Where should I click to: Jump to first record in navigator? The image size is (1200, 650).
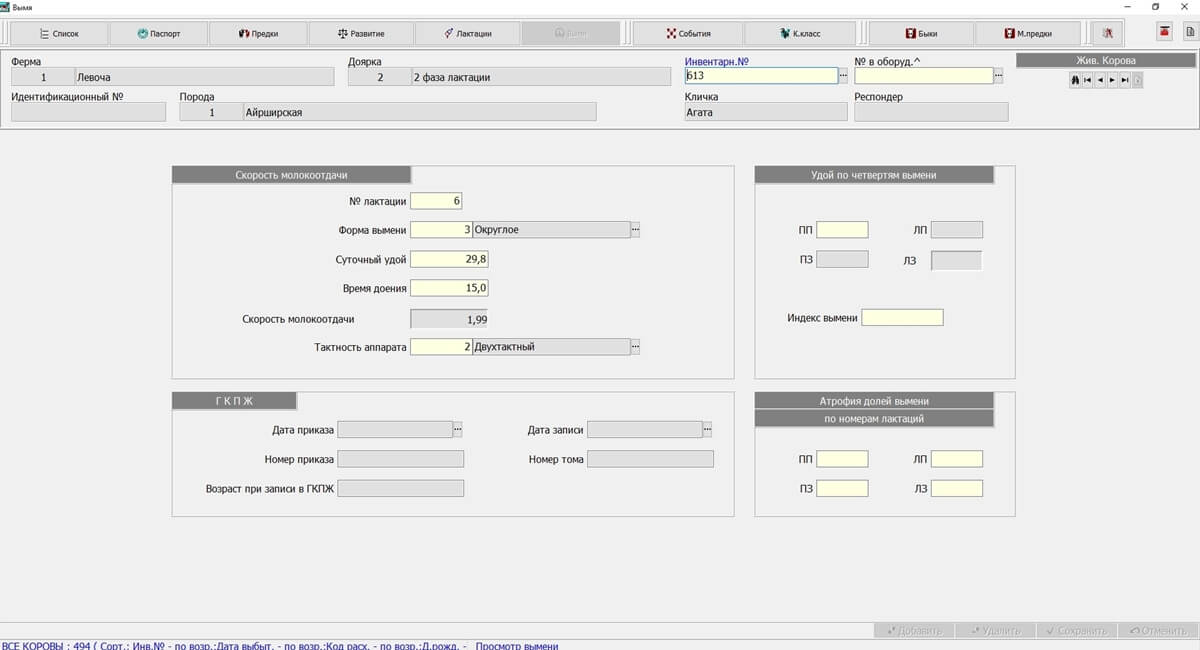(1088, 80)
